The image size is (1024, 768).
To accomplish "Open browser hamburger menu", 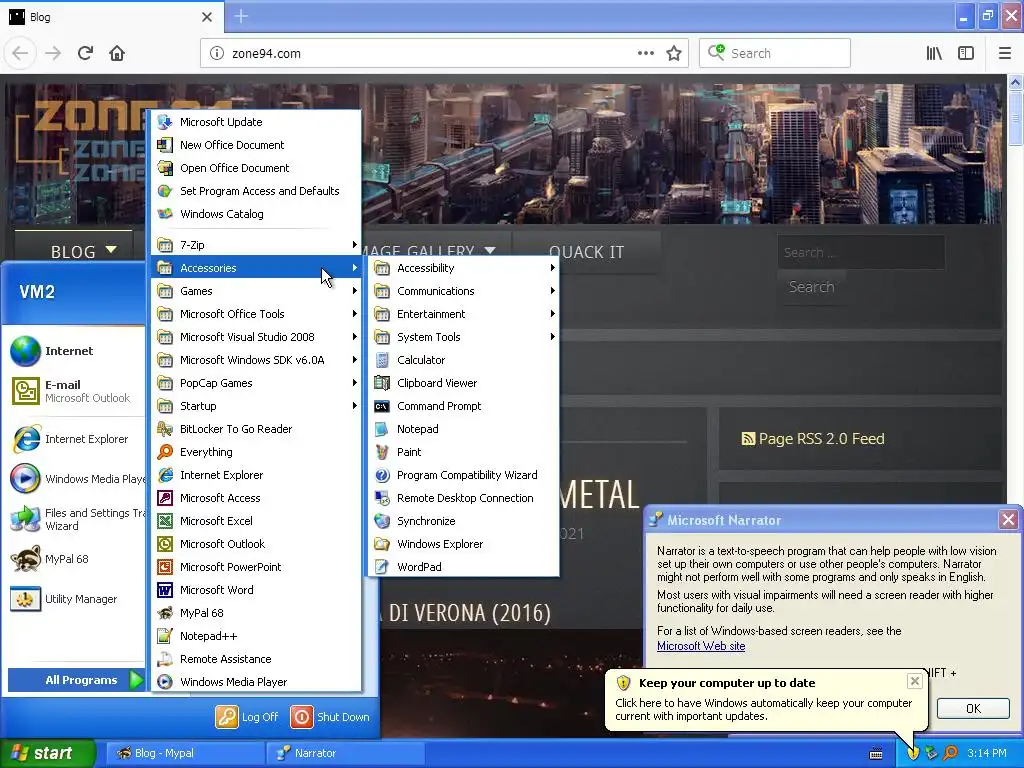I will (1005, 53).
